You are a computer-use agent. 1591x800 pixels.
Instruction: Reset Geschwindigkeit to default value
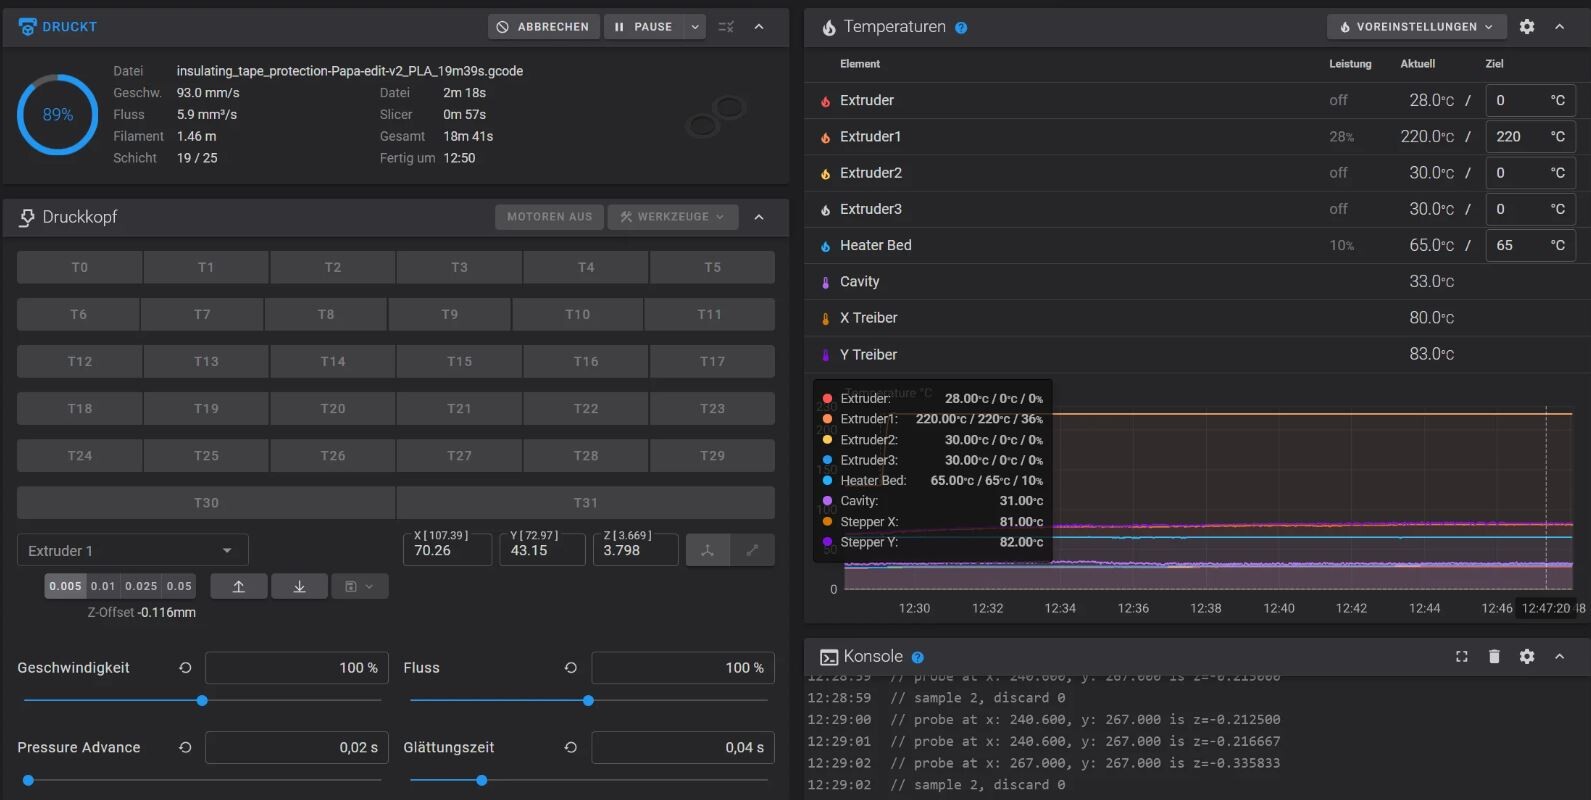point(185,668)
